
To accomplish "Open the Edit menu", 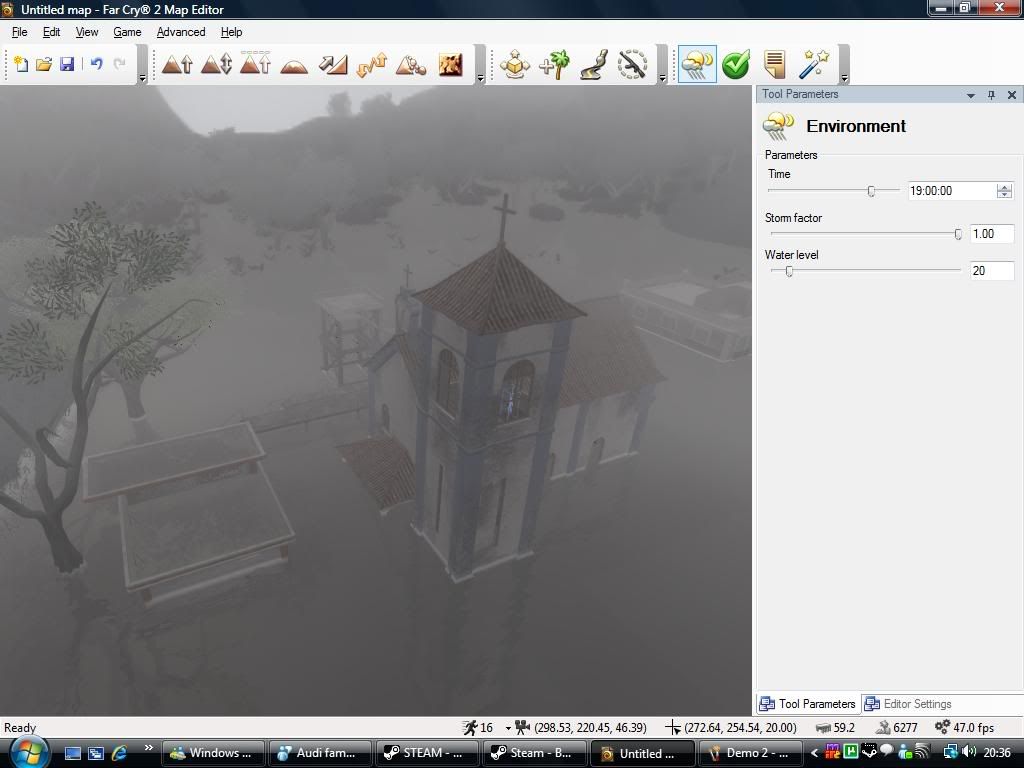I will coord(52,32).
